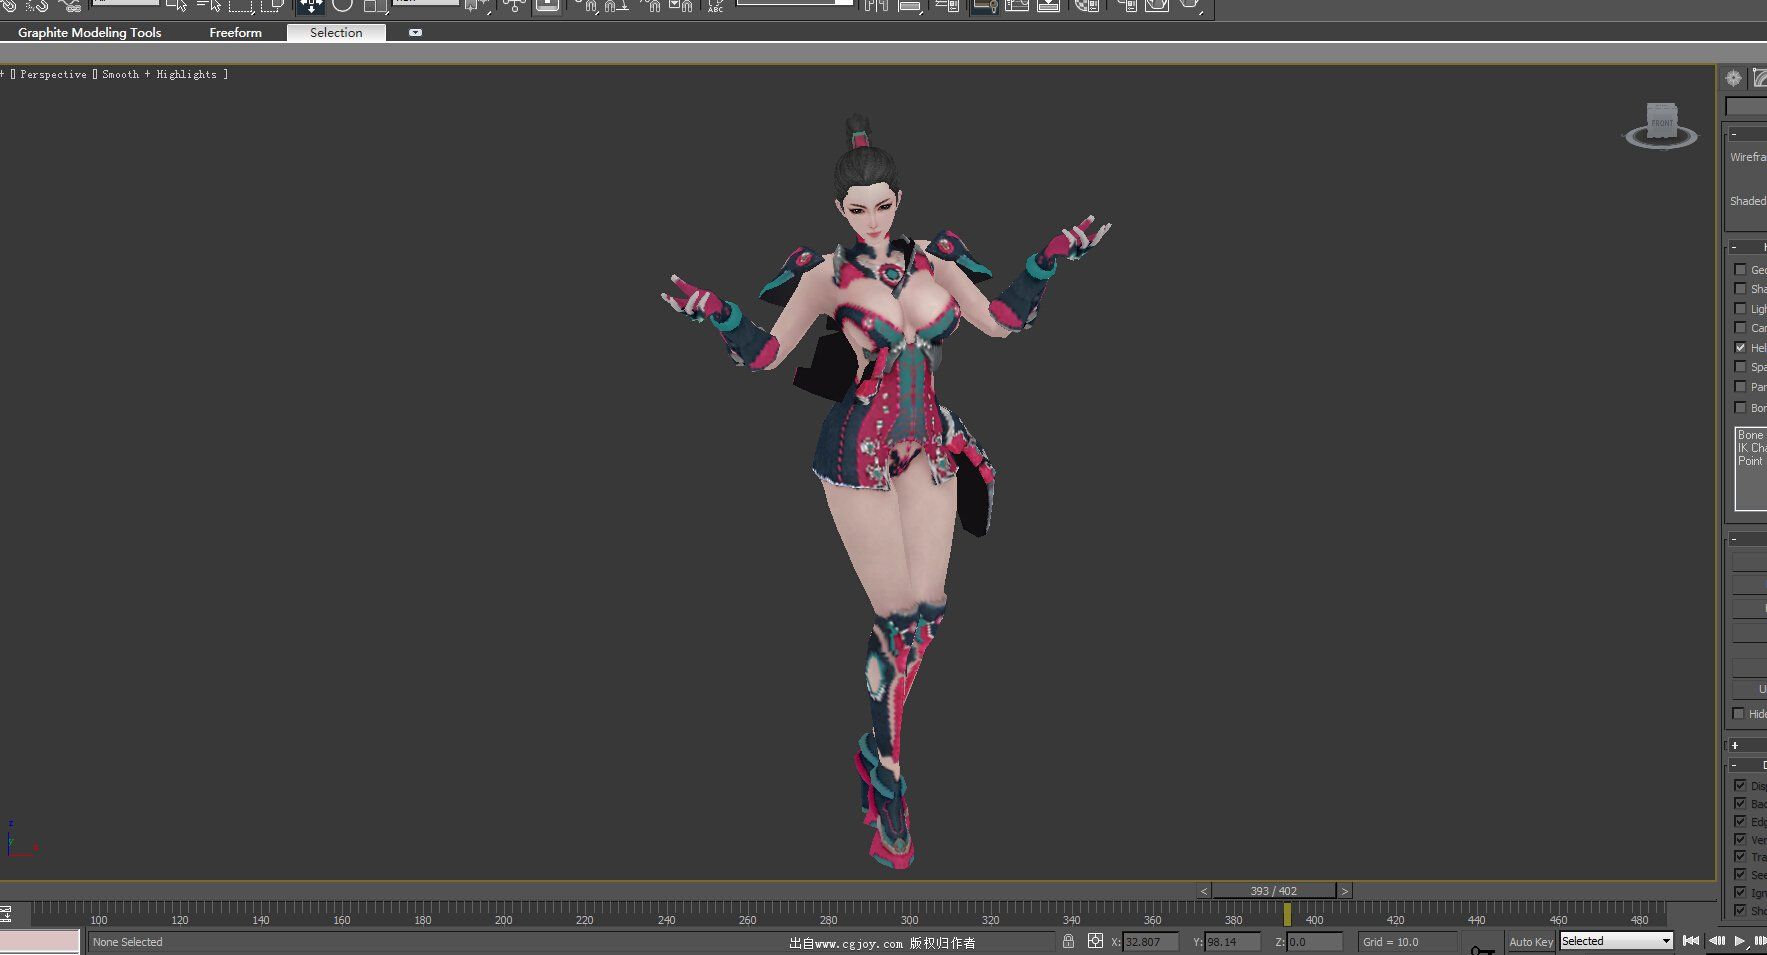The image size is (1767, 955).
Task: Click Unlink Selection icon
Action: [37, 5]
